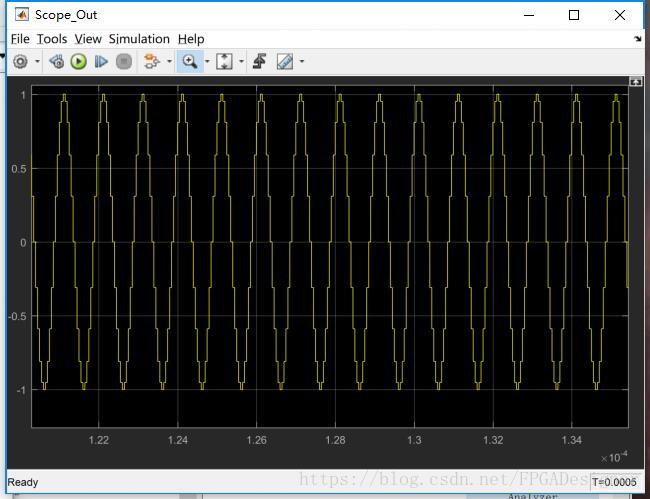Click the Highlight Simulink Block icon

coord(151,61)
